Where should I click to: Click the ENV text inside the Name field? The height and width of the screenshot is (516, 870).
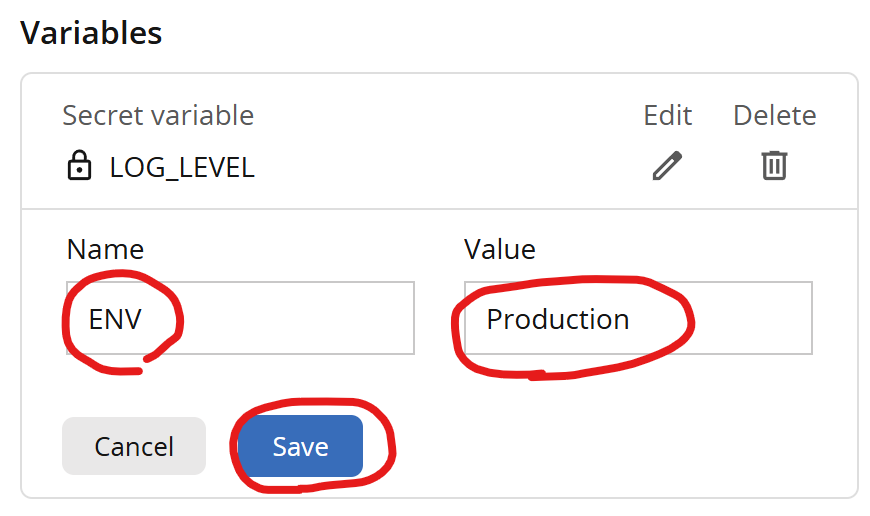[115, 319]
